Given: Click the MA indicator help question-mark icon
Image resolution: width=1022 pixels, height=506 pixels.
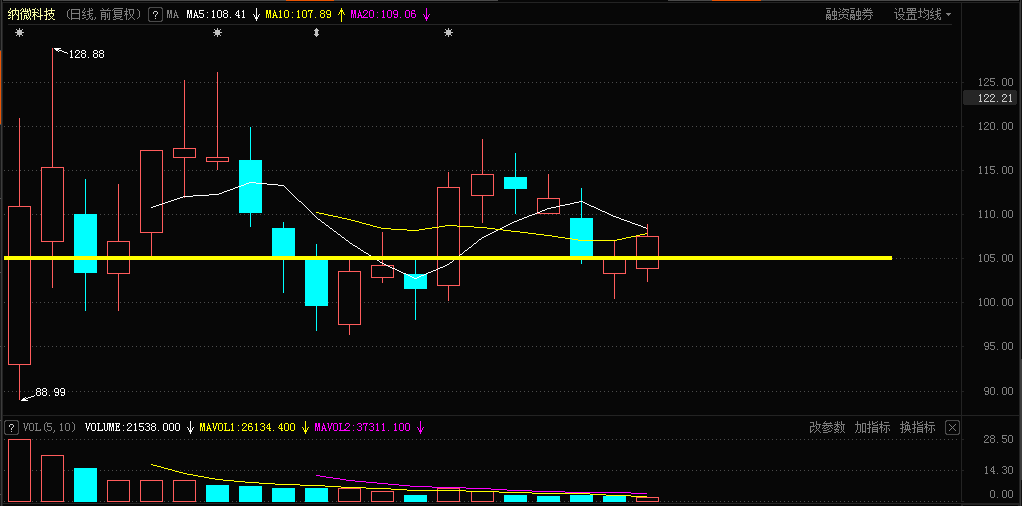Looking at the screenshot, I should pos(154,15).
